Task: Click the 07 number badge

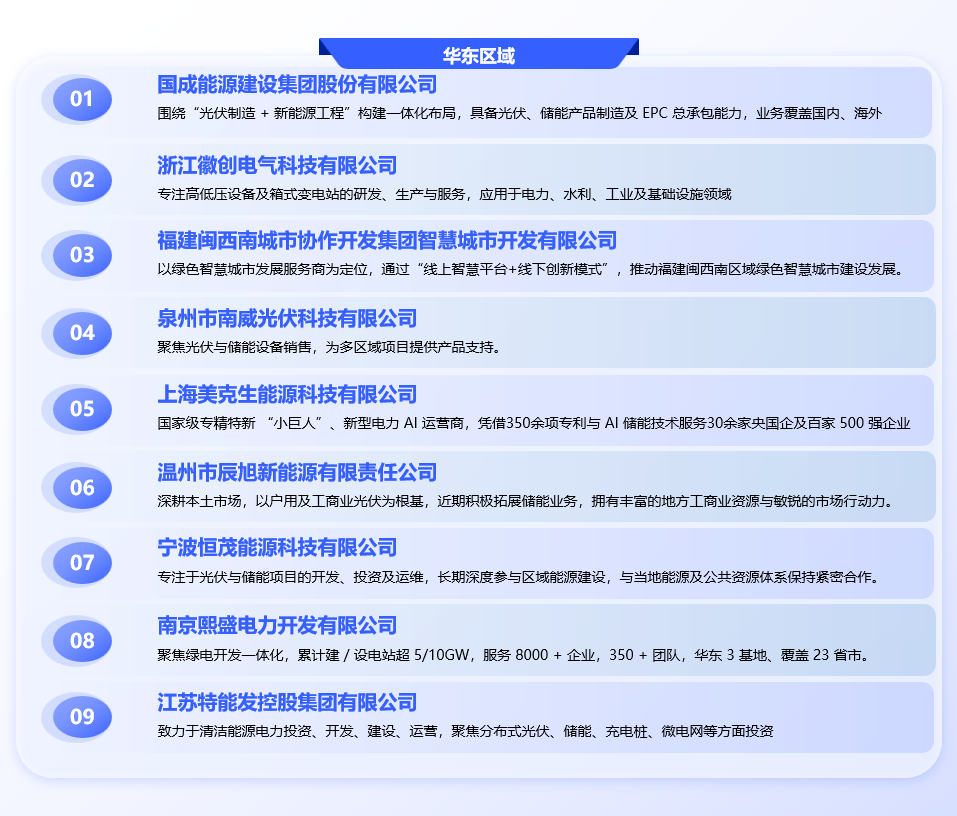Action: [82, 563]
